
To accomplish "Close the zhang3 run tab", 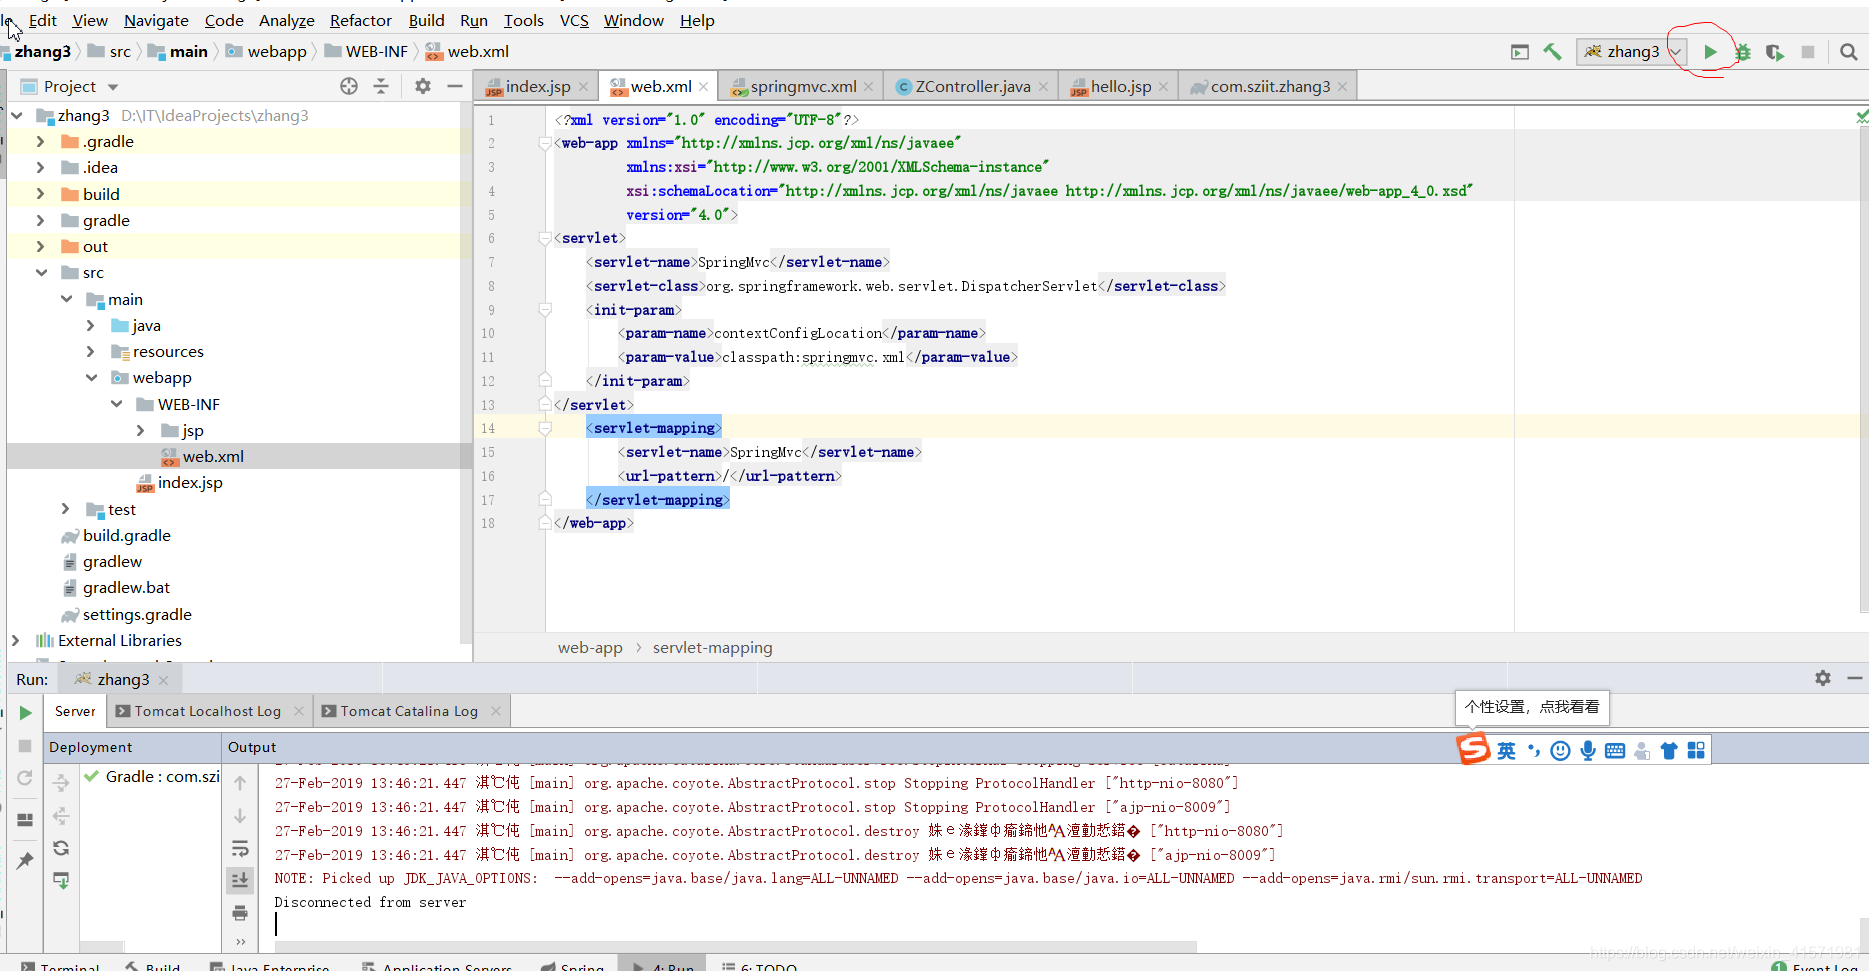I will click(x=163, y=680).
